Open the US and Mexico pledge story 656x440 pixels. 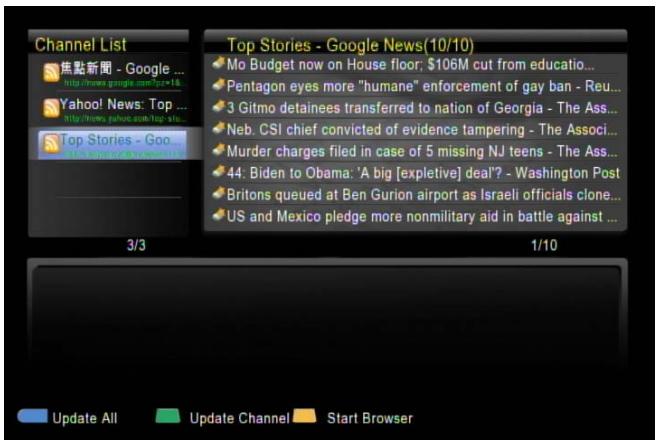tap(422, 217)
